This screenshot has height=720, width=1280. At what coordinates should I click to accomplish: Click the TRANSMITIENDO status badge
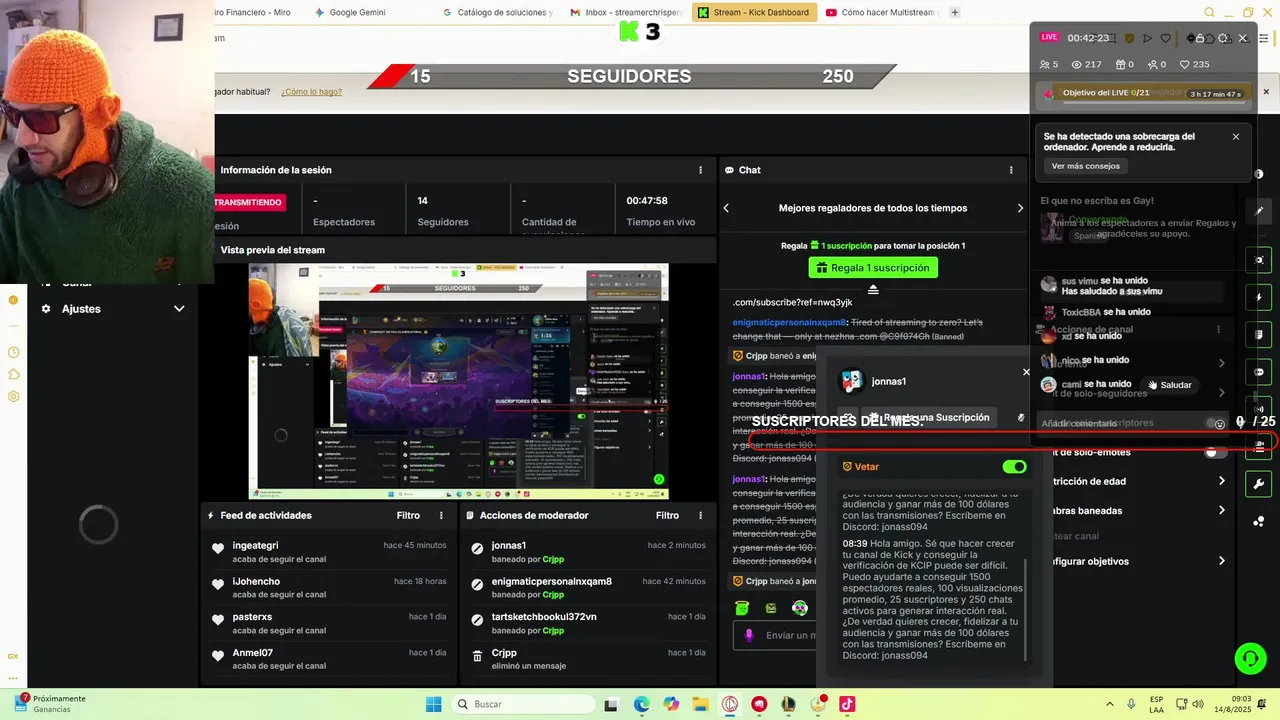coord(249,202)
